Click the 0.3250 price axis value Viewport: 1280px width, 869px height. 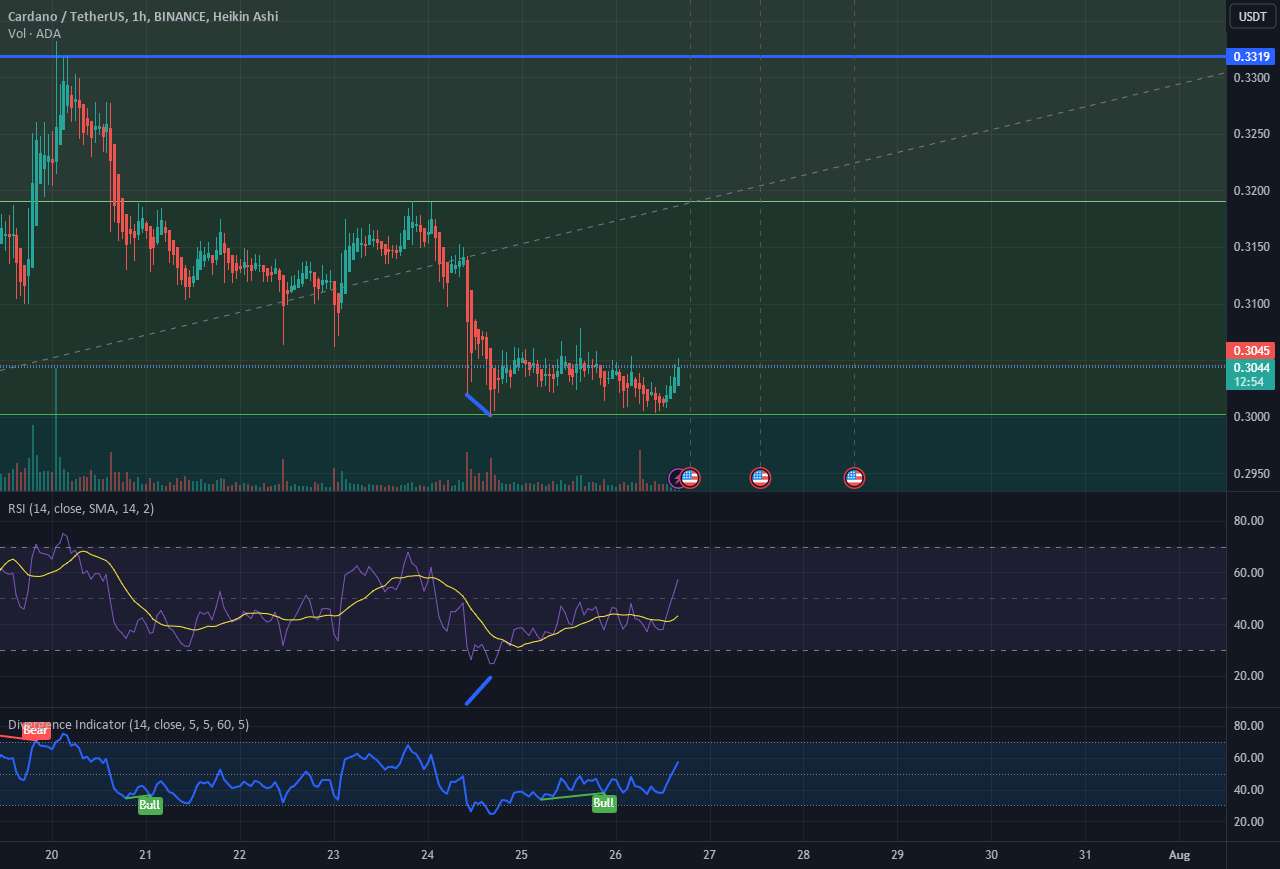(x=1251, y=134)
